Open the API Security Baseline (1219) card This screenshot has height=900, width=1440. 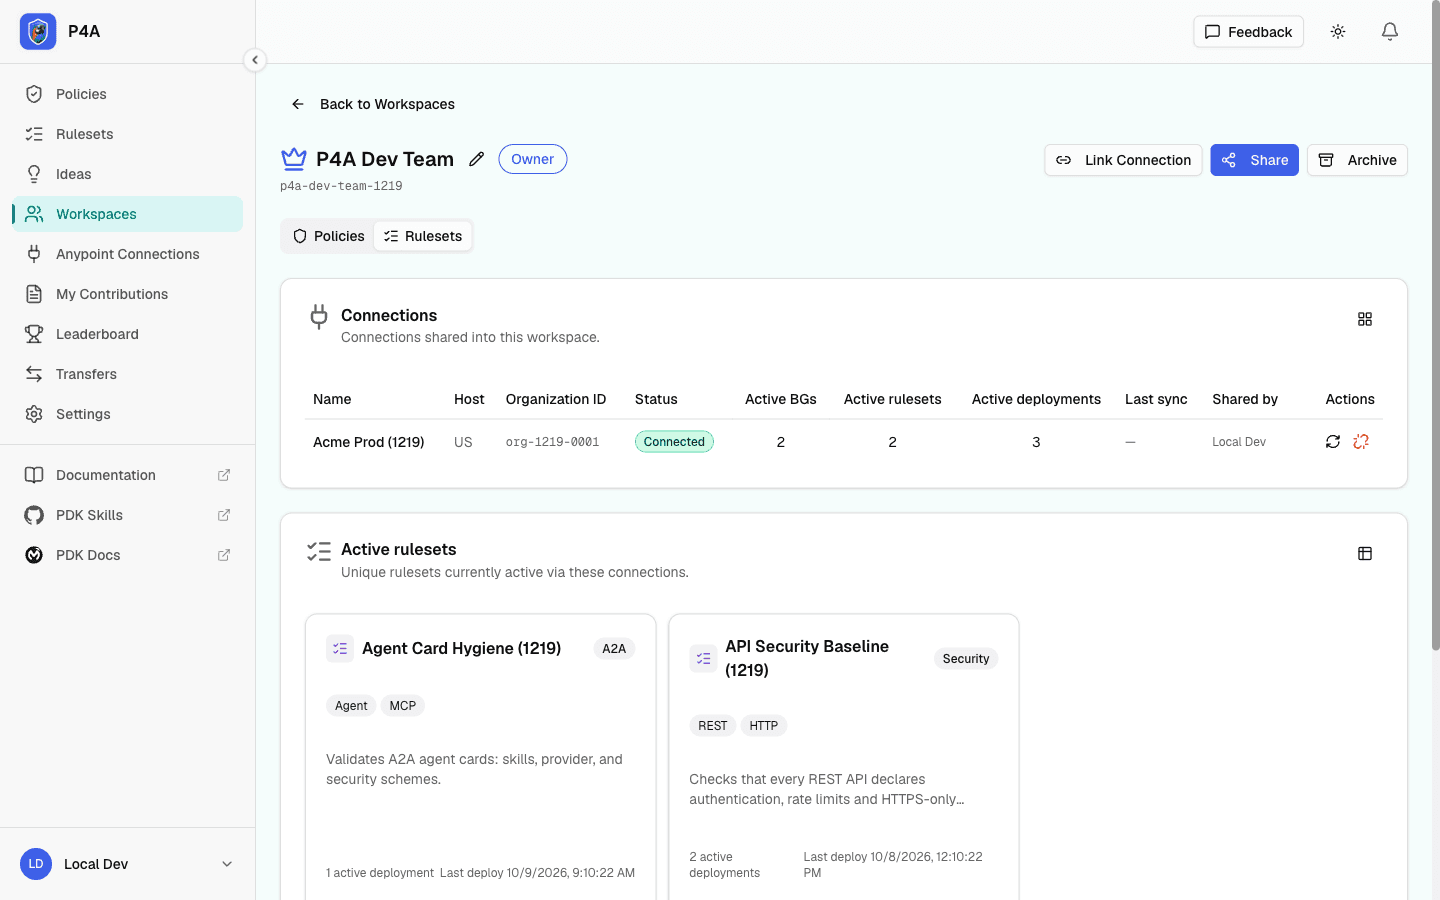(844, 757)
